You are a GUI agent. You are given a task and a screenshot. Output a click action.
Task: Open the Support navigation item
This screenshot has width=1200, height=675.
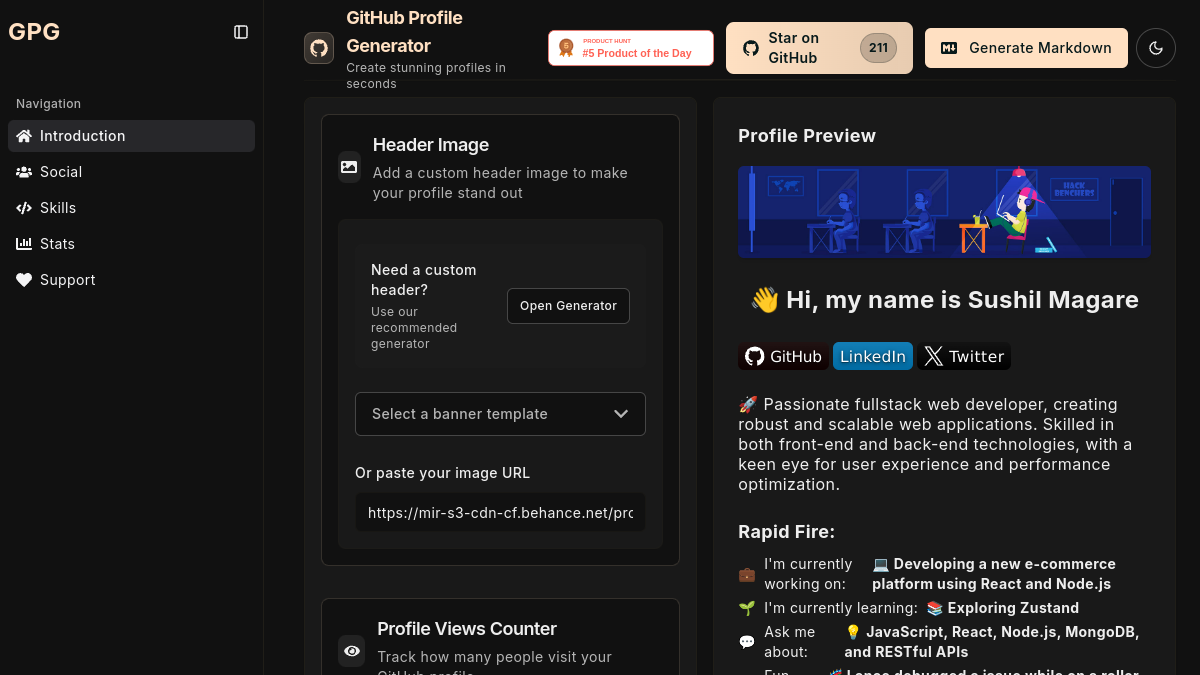tap(131, 280)
